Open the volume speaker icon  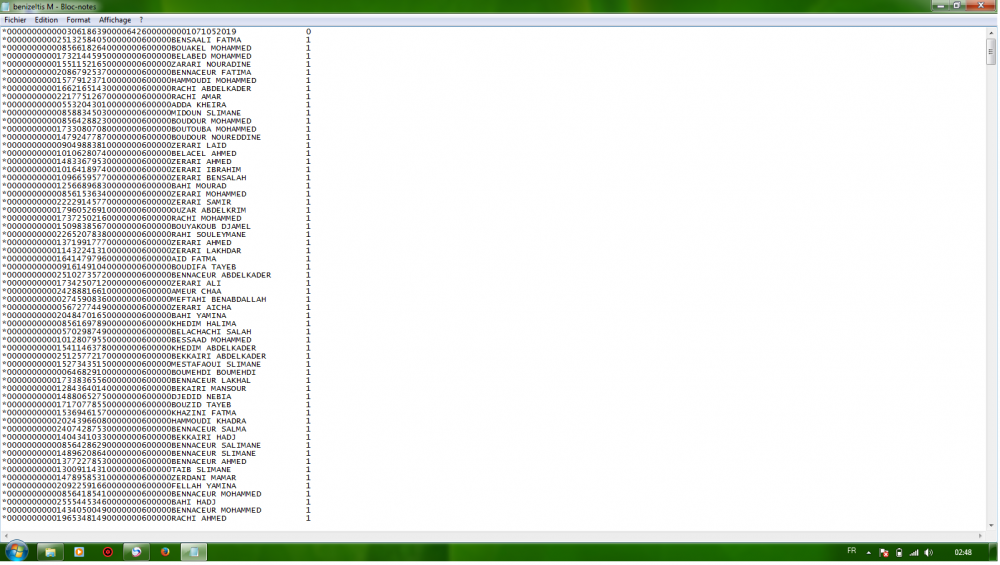tap(928, 552)
